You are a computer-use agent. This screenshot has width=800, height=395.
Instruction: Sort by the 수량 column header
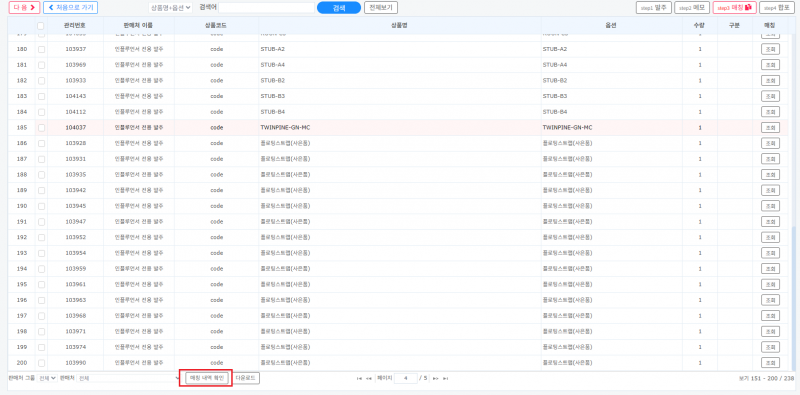[x=699, y=26]
